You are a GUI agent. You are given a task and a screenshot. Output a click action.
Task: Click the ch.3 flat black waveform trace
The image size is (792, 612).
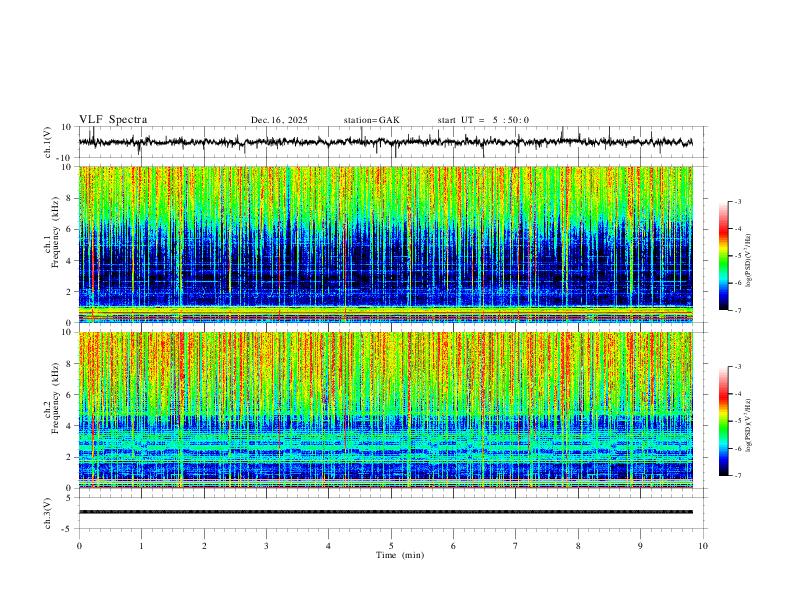pyautogui.click(x=386, y=512)
